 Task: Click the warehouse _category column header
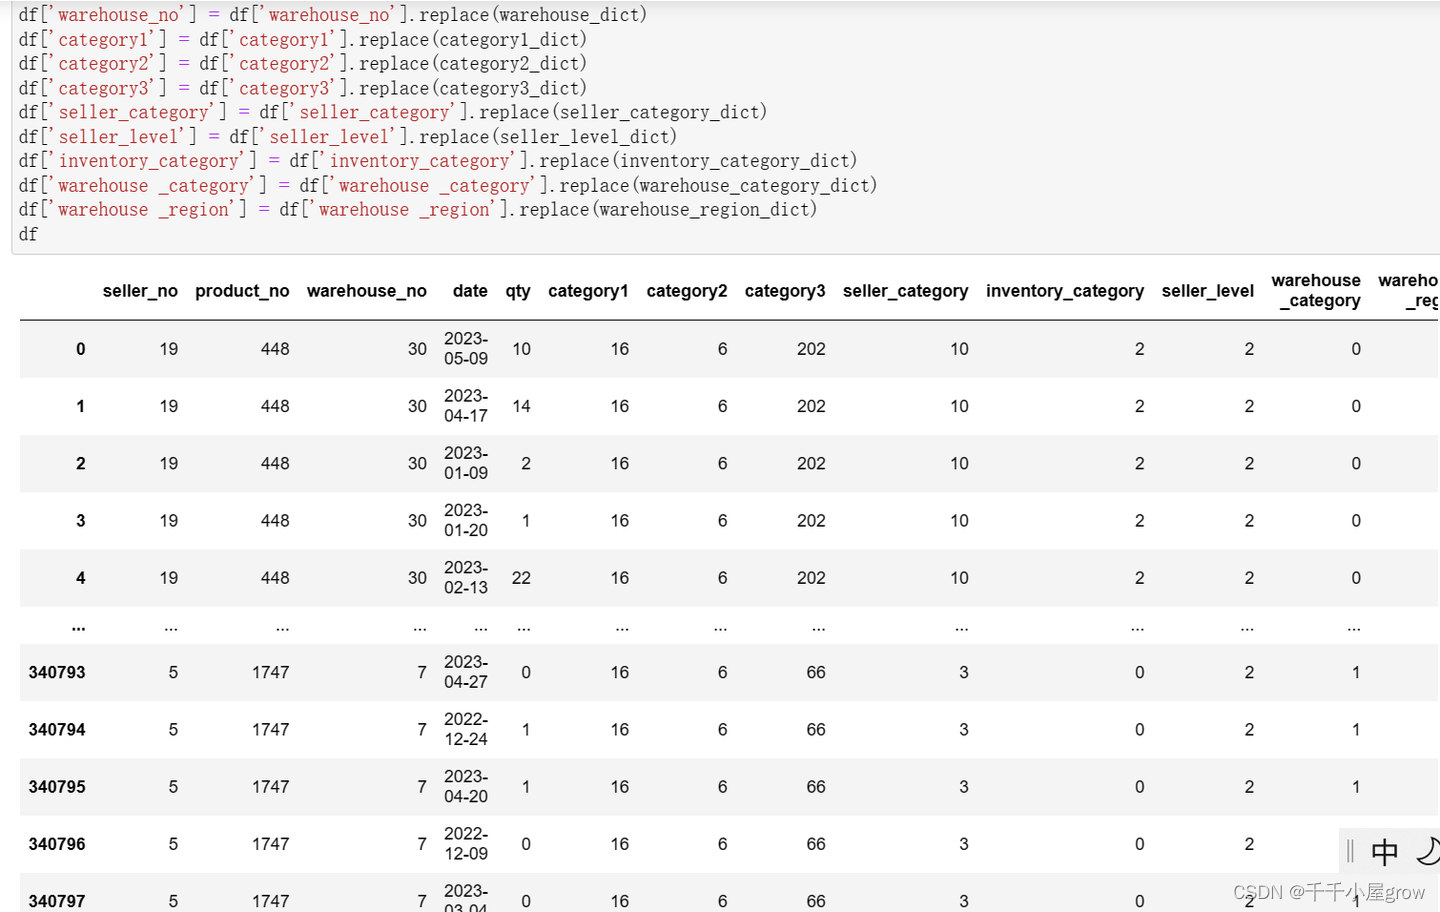pos(1316,290)
